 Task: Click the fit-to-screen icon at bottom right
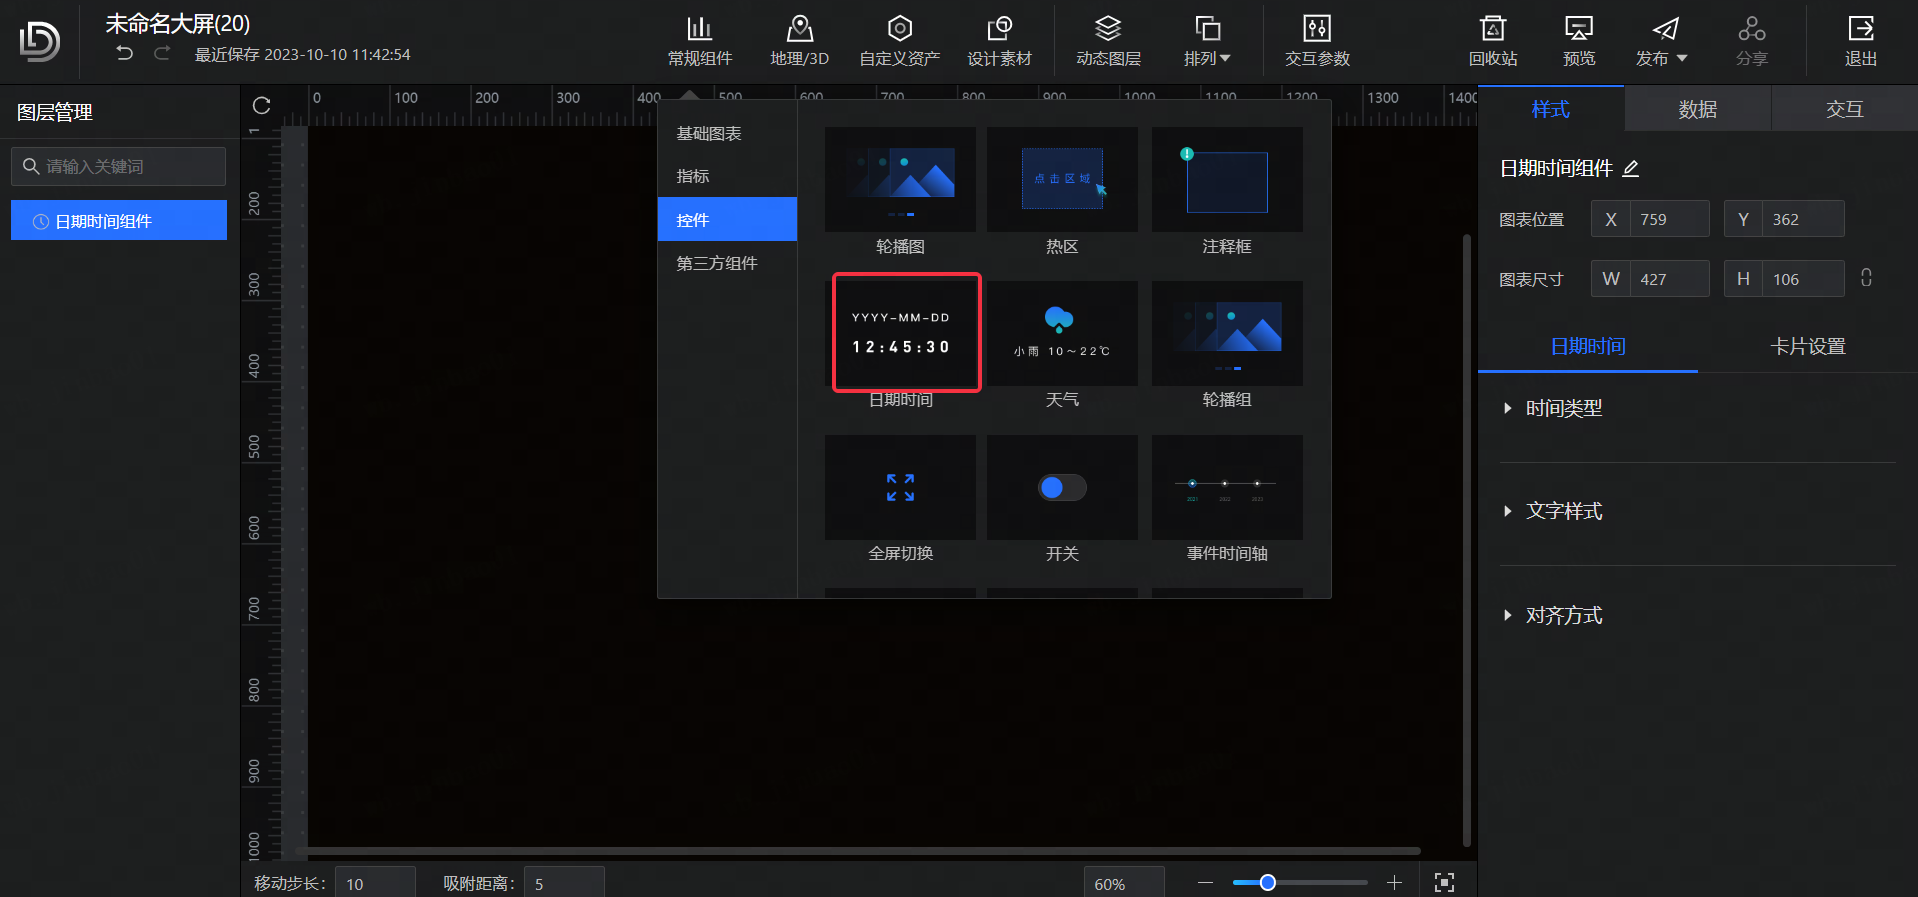[1444, 882]
